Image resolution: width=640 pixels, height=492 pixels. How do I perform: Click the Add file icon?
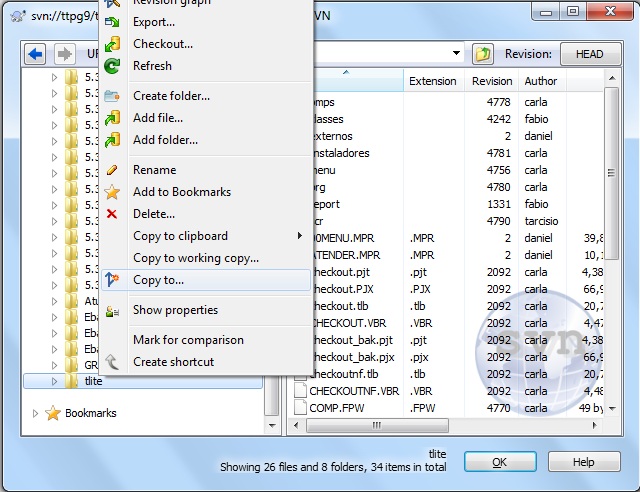(112, 118)
